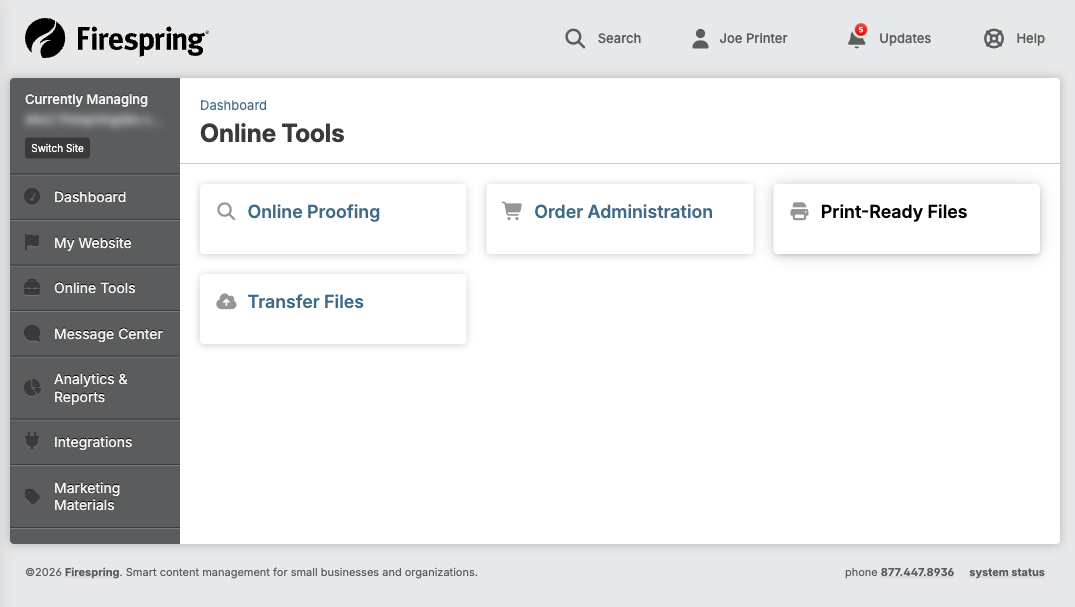The height and width of the screenshot is (607, 1075).
Task: Click the Firespring flame logo
Action: [x=45, y=38]
